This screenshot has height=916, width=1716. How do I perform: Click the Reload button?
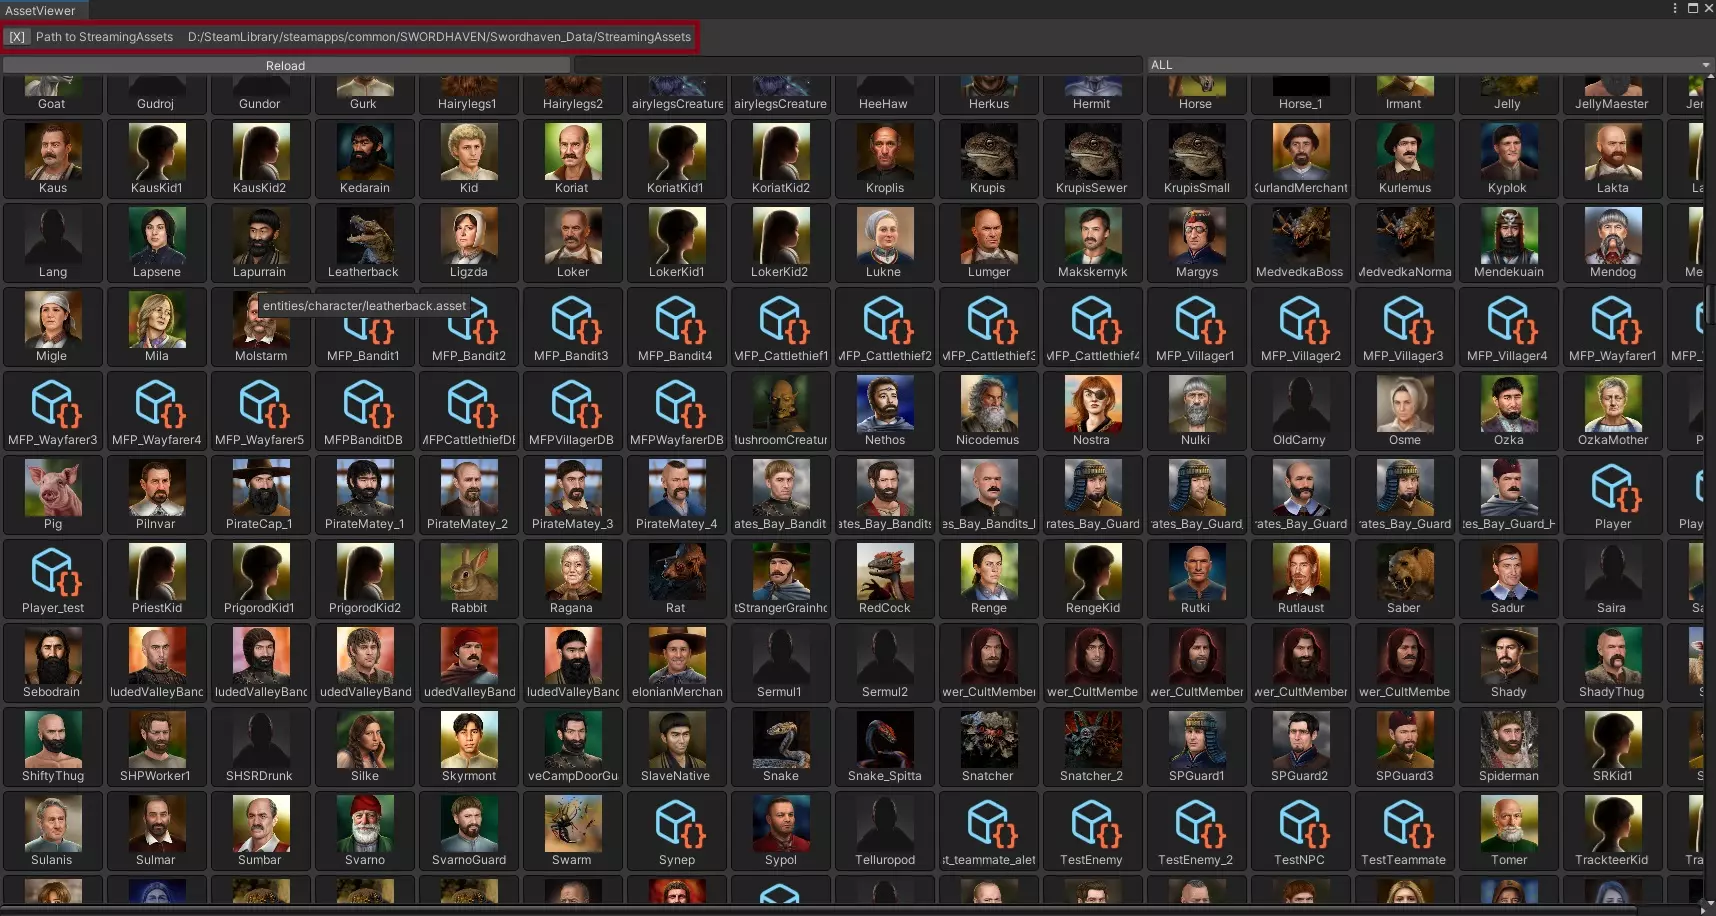coord(286,65)
